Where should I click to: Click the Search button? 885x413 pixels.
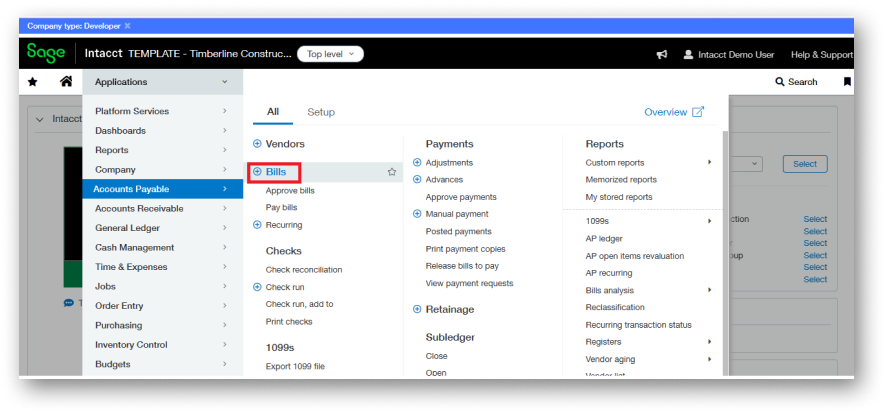coord(796,82)
